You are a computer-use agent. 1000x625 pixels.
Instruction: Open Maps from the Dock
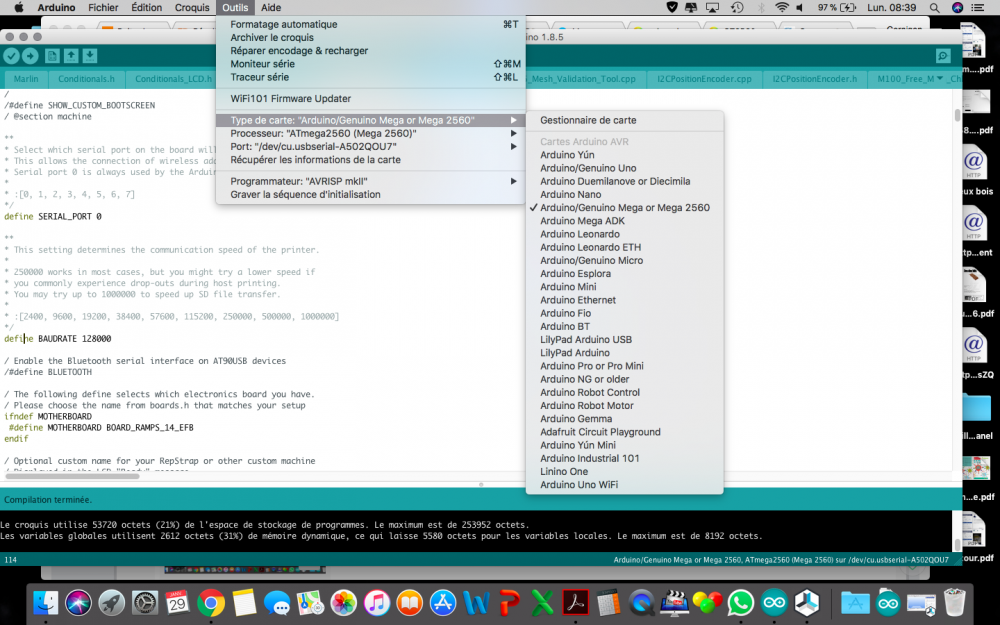tap(310, 603)
